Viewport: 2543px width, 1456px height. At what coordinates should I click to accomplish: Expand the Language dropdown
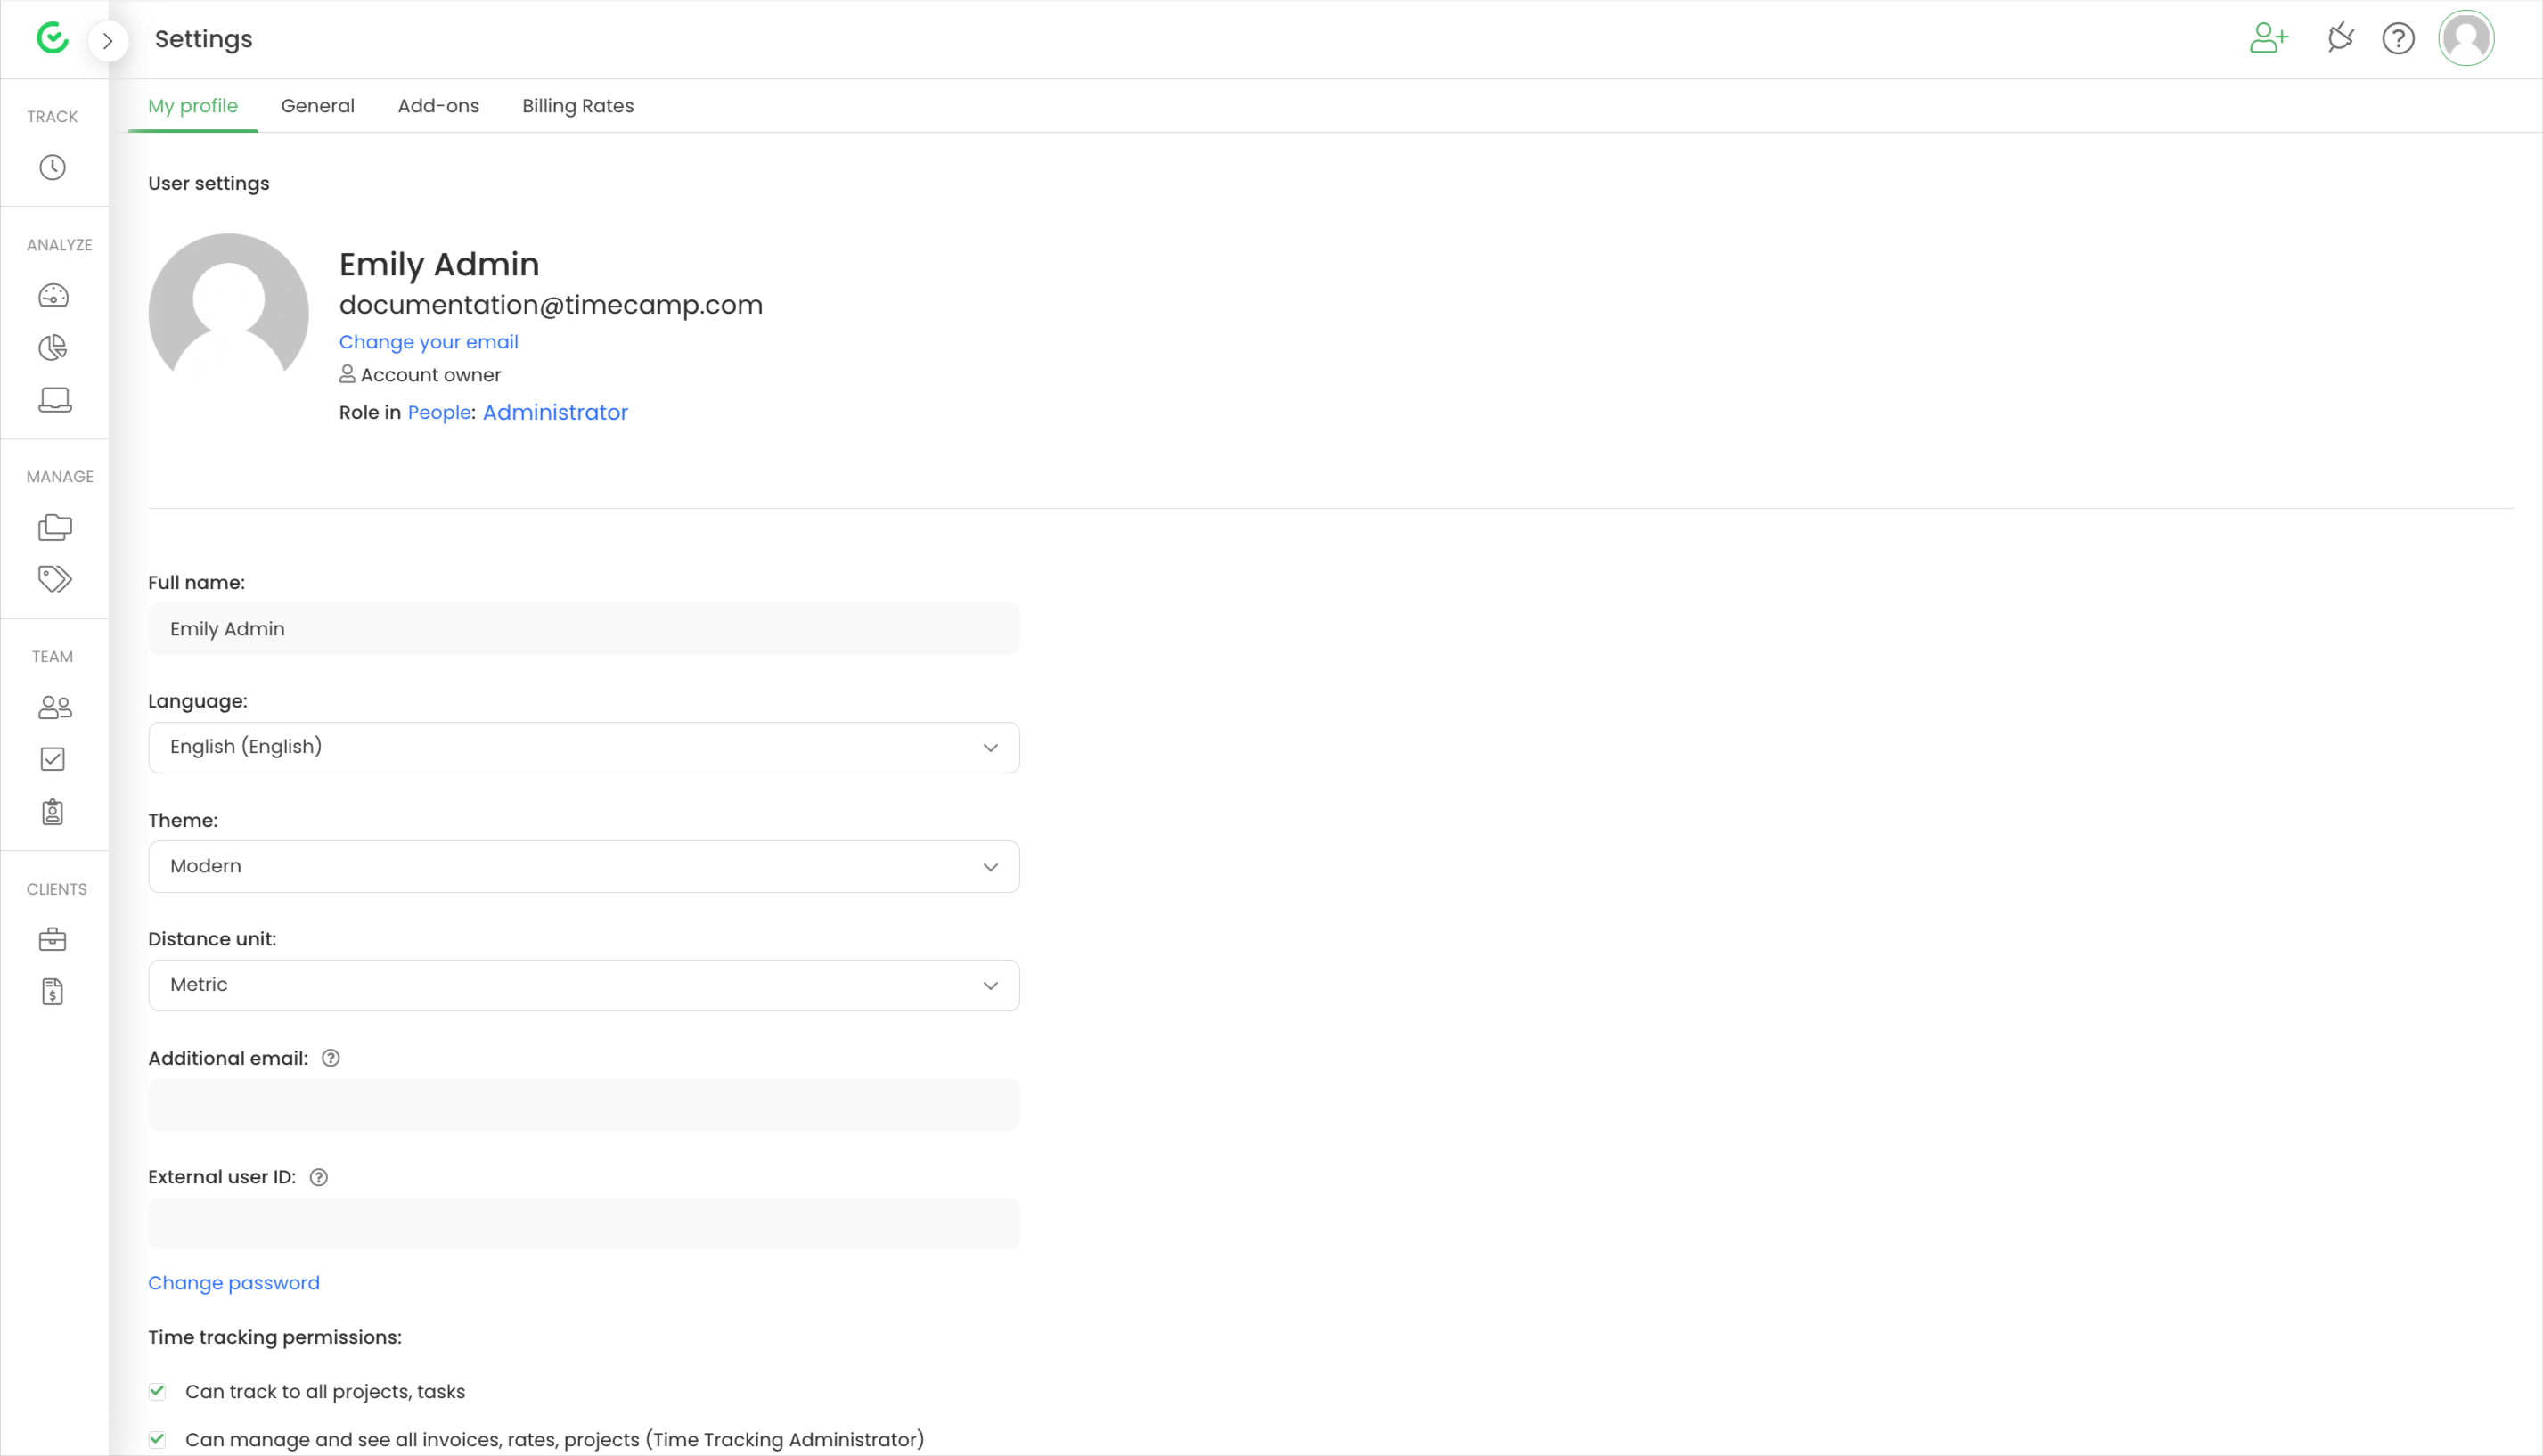pos(583,747)
